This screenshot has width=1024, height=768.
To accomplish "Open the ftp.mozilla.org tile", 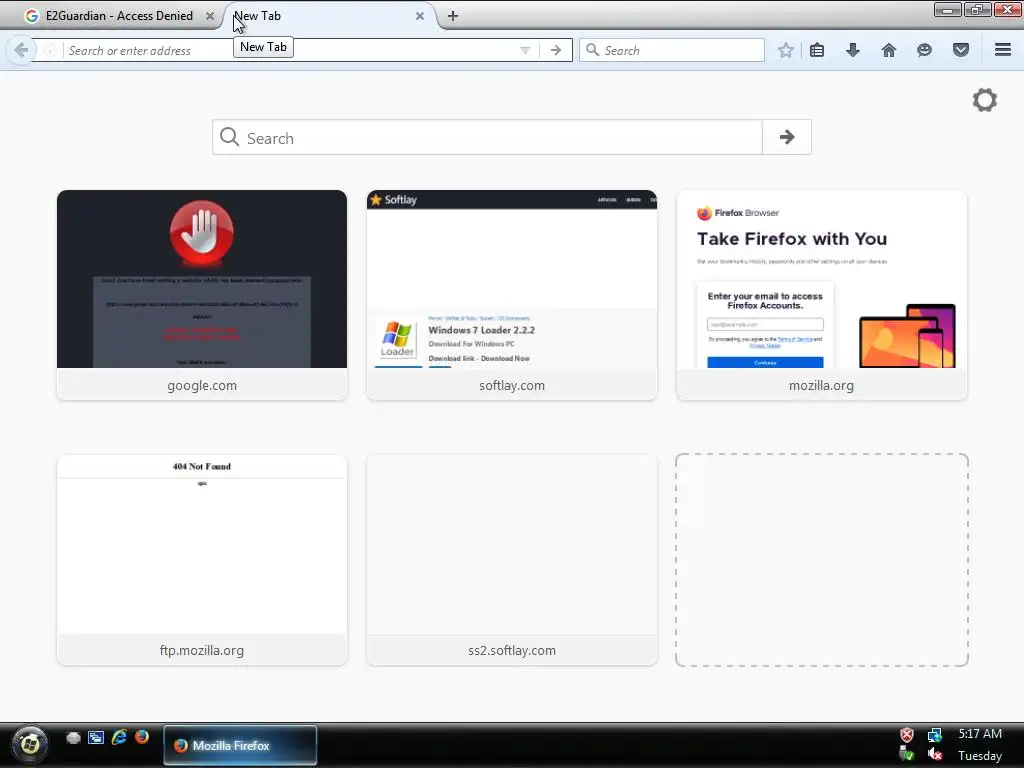I will (x=202, y=560).
